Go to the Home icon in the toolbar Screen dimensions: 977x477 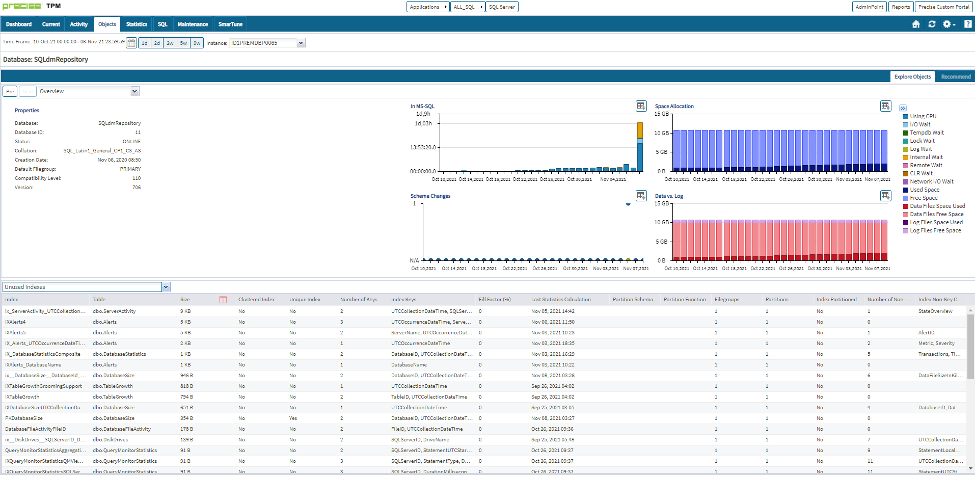[915, 24]
